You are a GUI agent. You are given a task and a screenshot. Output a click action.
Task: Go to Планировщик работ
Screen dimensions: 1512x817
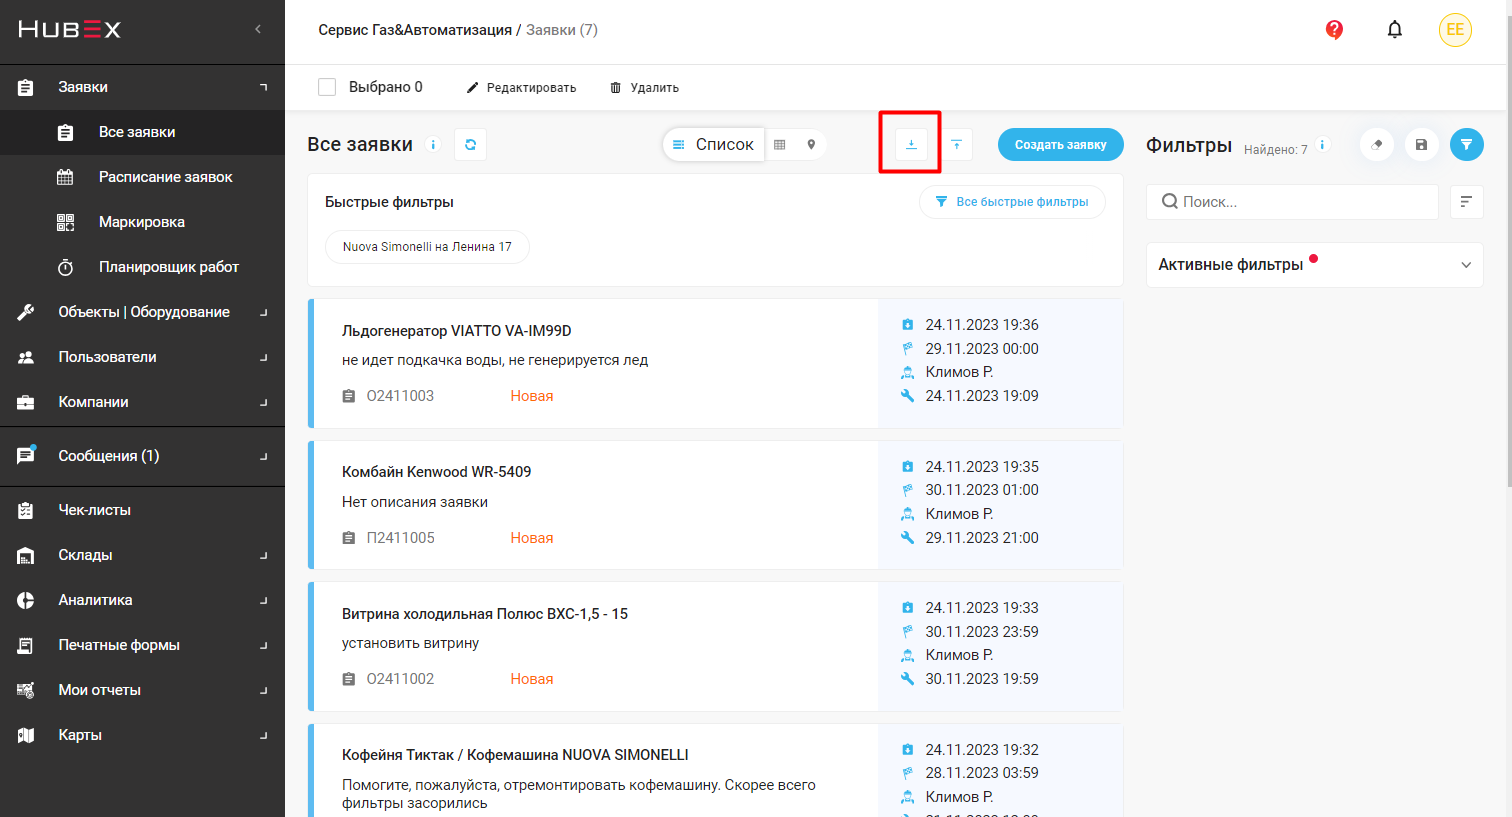[168, 267]
